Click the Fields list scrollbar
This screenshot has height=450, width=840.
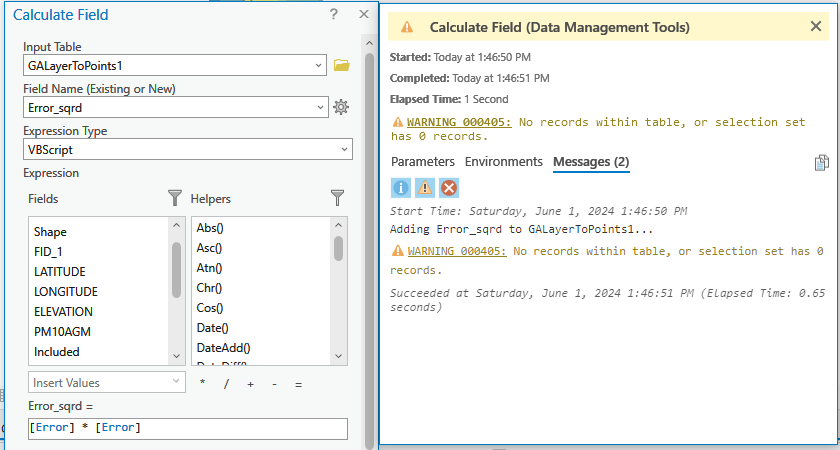177,270
